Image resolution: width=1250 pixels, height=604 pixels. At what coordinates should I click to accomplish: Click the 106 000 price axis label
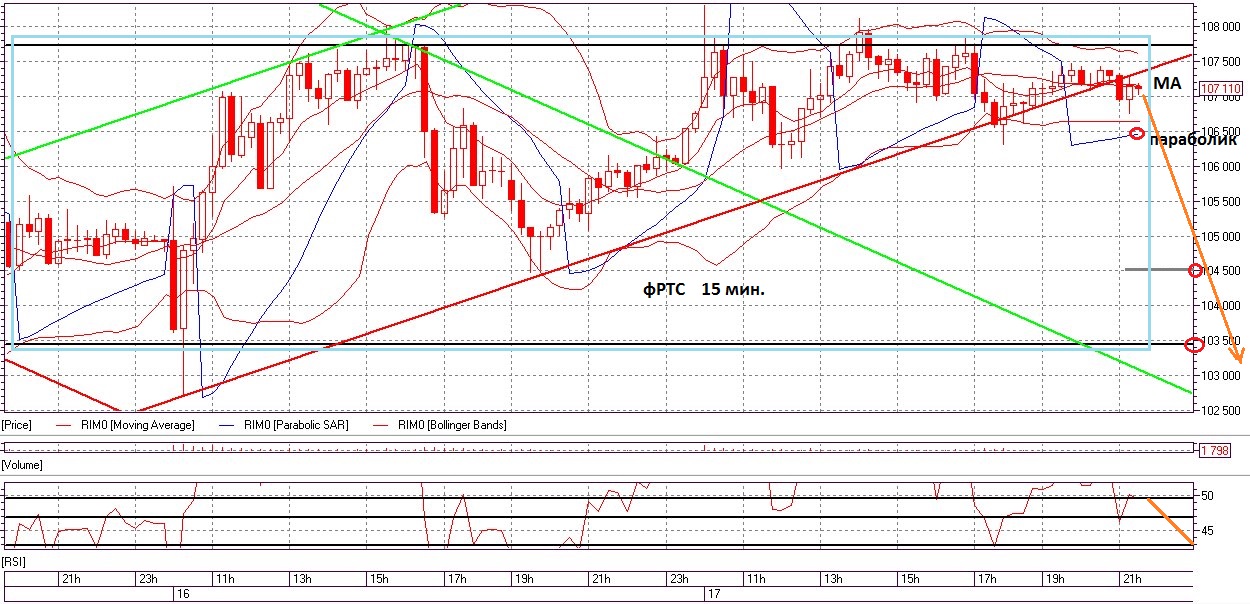coord(1222,167)
